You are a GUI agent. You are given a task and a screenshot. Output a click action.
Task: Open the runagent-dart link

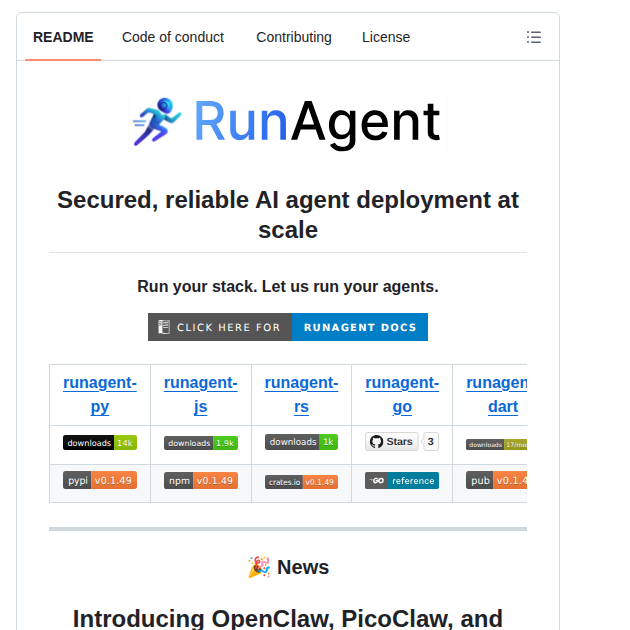coord(497,395)
